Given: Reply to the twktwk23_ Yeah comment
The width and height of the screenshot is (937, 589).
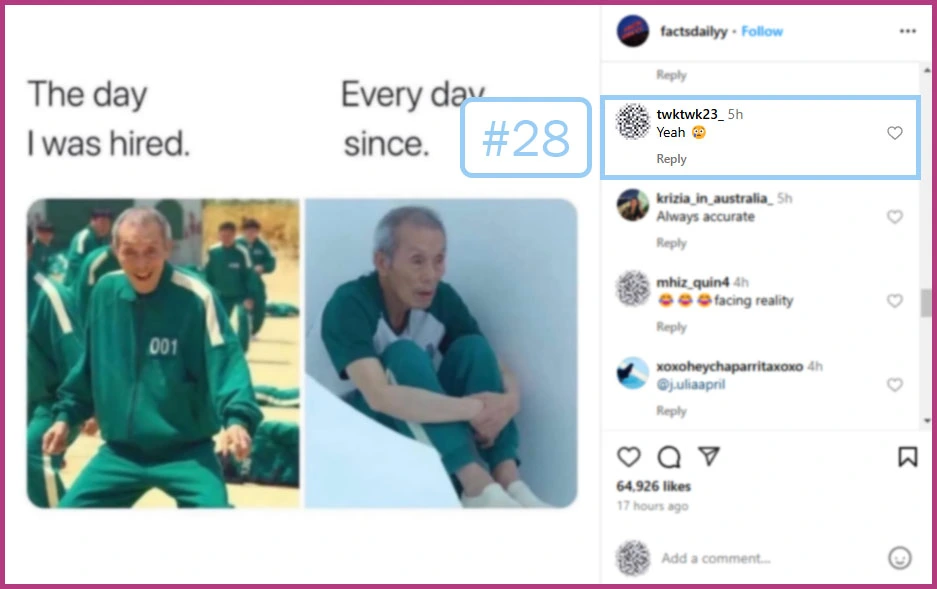Looking at the screenshot, I should 672,159.
